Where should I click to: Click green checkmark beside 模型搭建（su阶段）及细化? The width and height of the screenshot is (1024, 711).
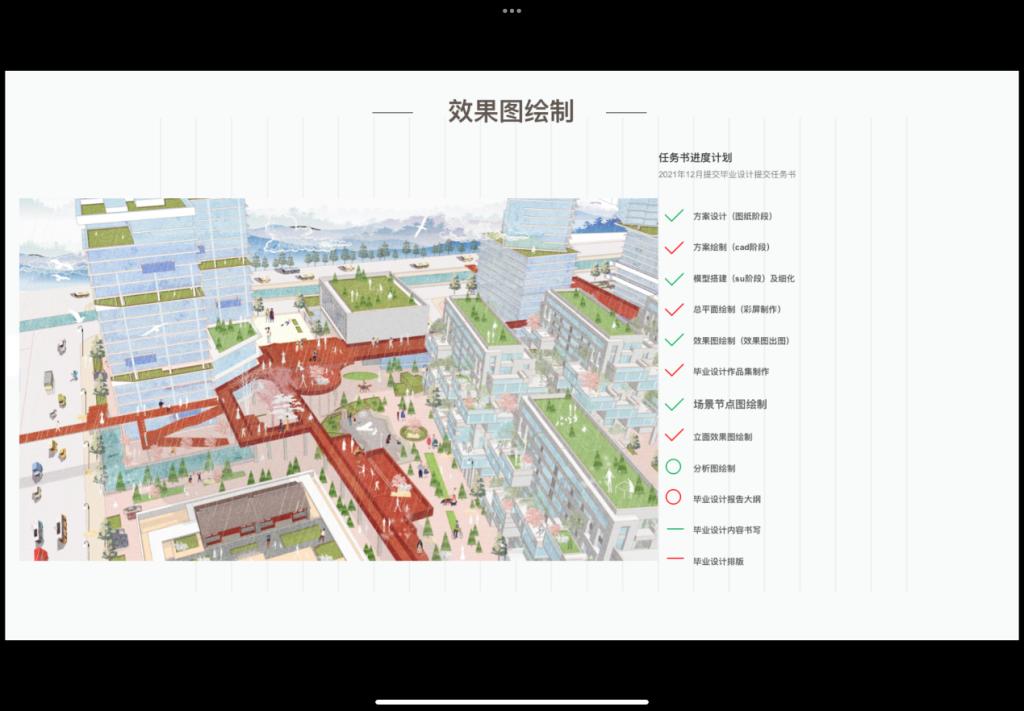pyautogui.click(x=674, y=278)
